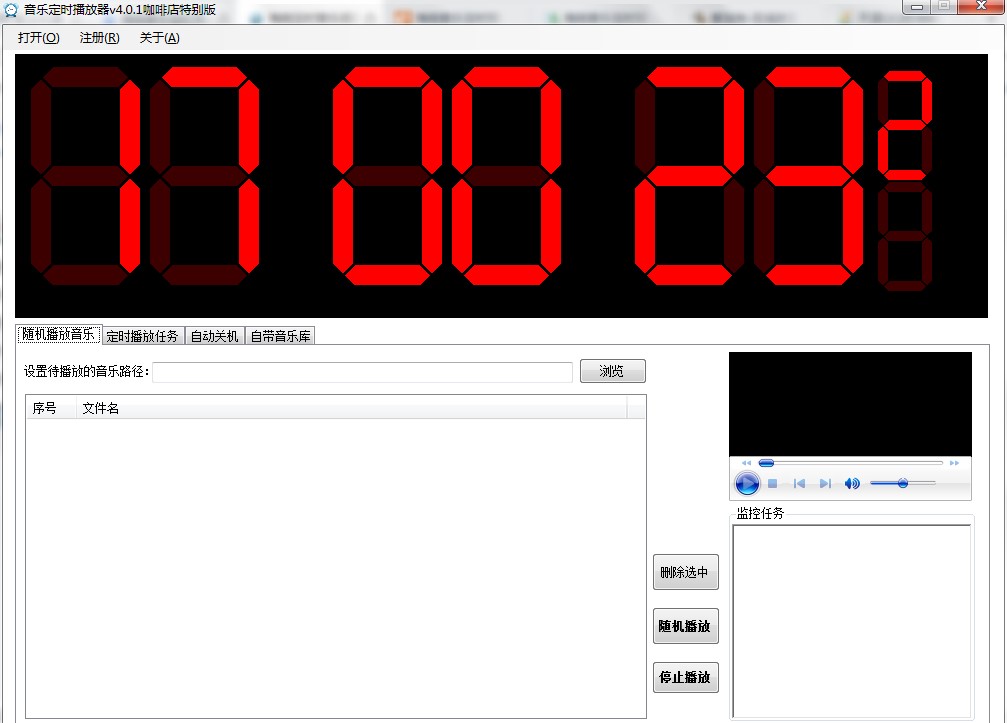Image resolution: width=1007 pixels, height=723 pixels.
Task: Select the 随机播放音乐 tab
Action: [x=58, y=335]
